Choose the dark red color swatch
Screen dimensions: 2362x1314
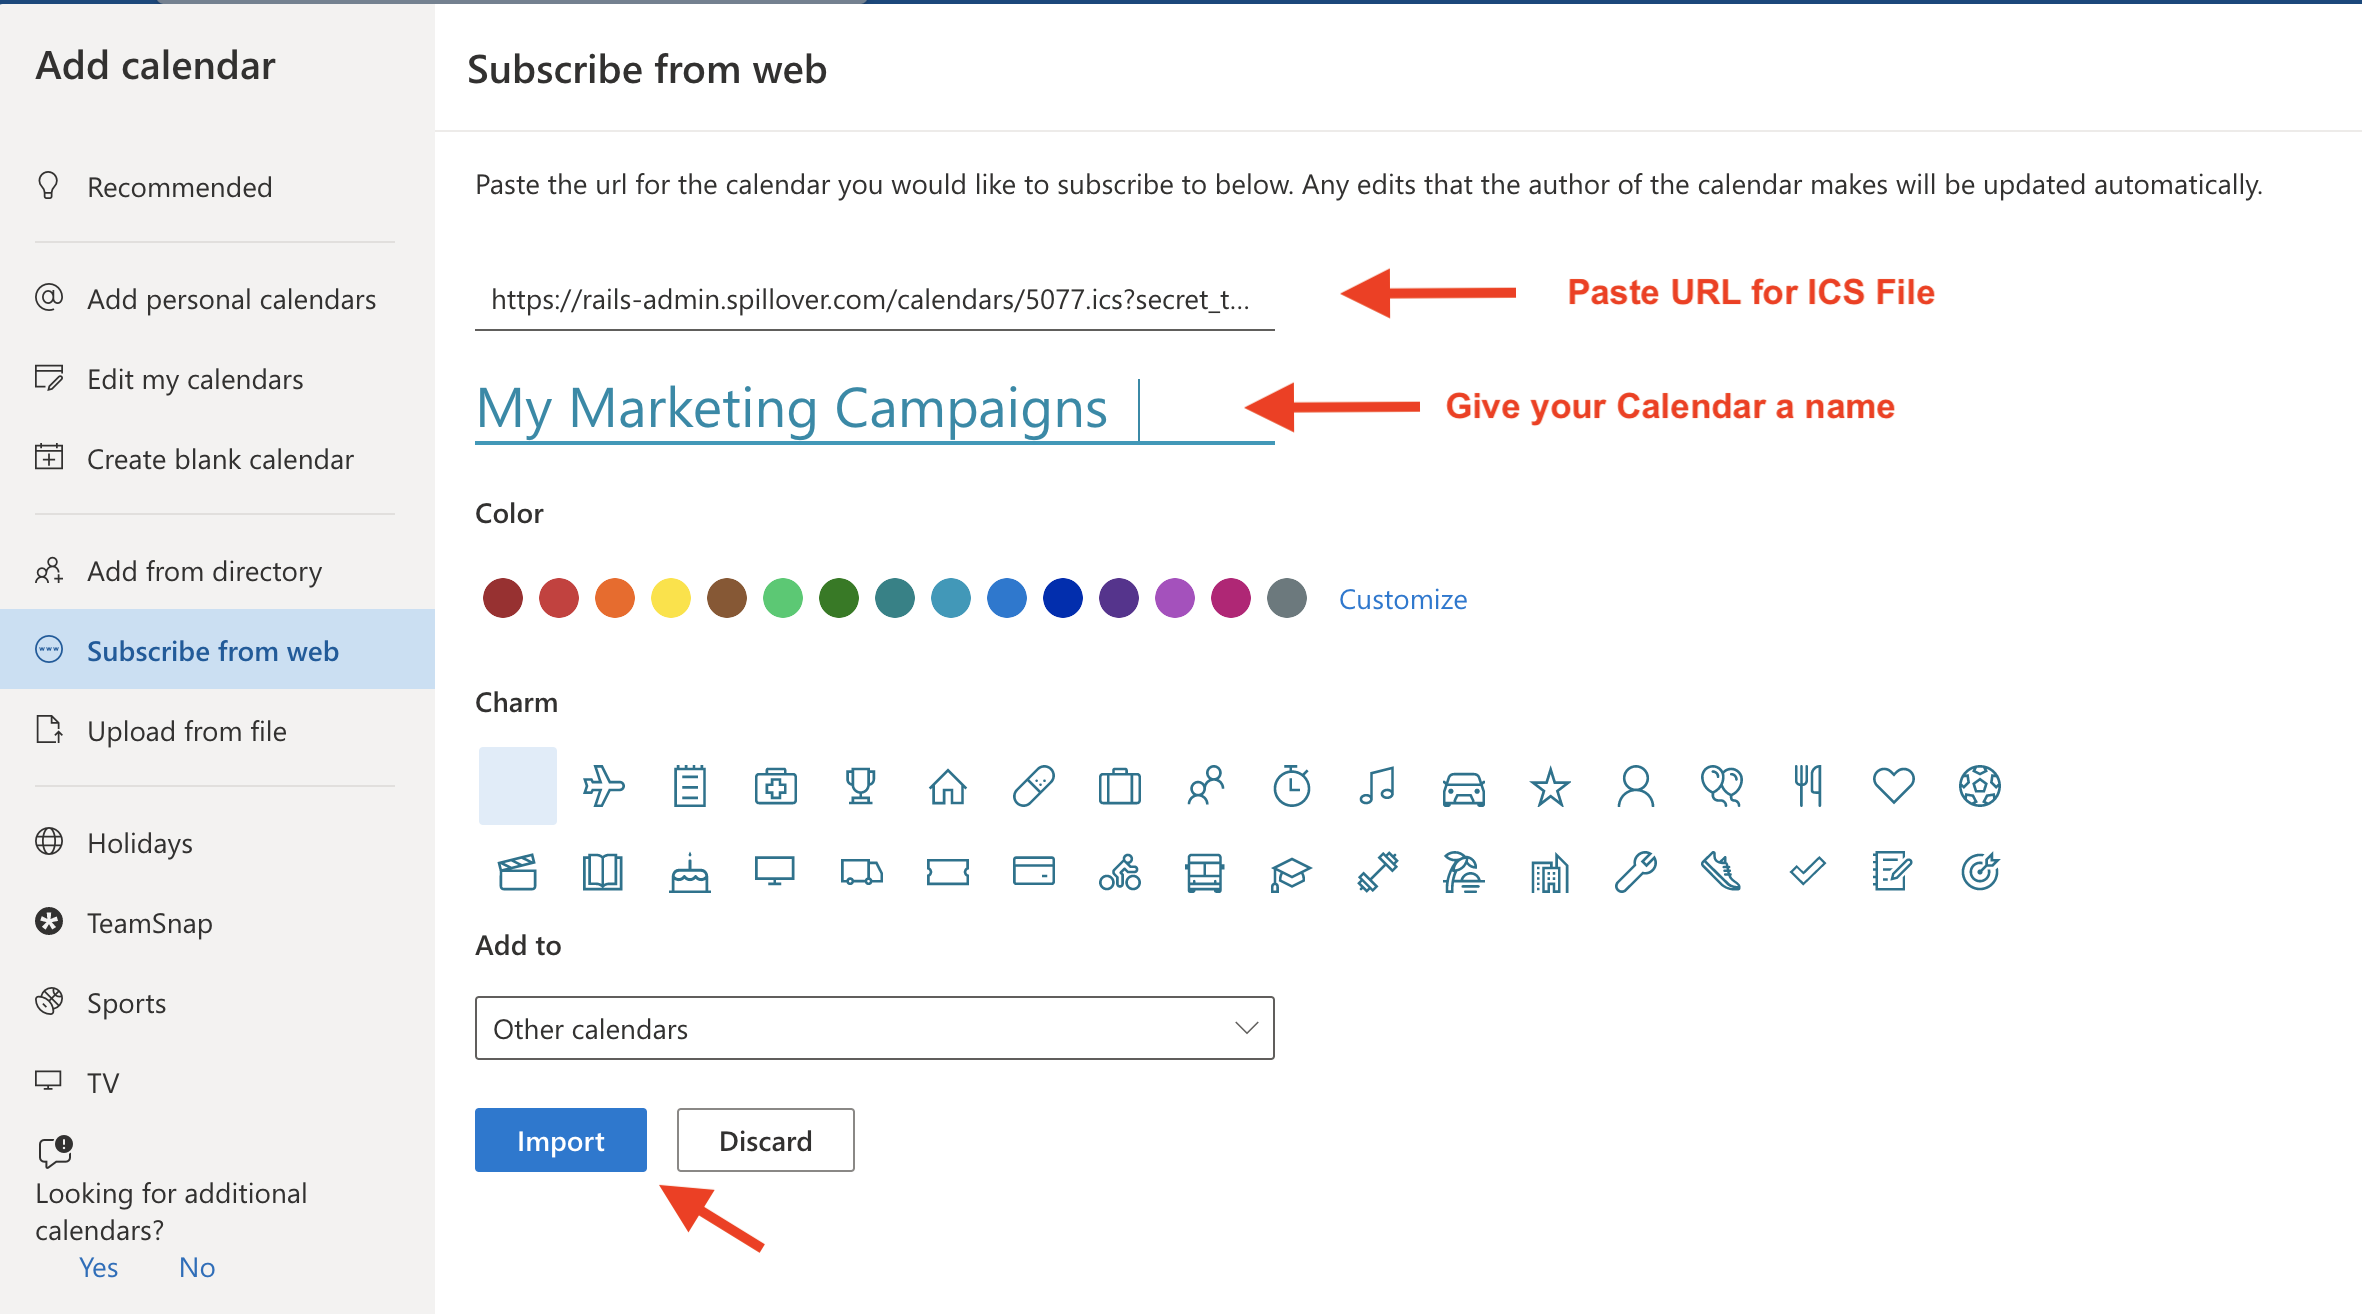point(503,598)
